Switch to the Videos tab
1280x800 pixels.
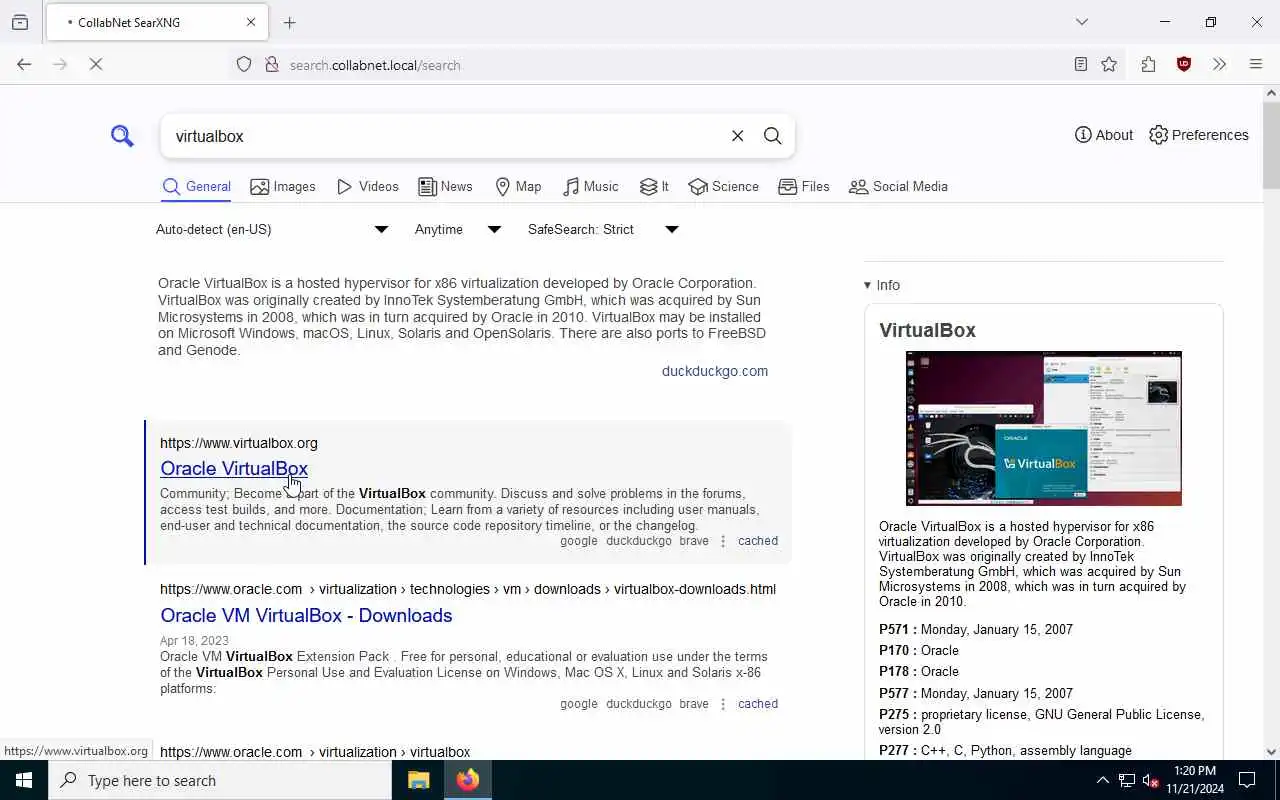point(368,187)
